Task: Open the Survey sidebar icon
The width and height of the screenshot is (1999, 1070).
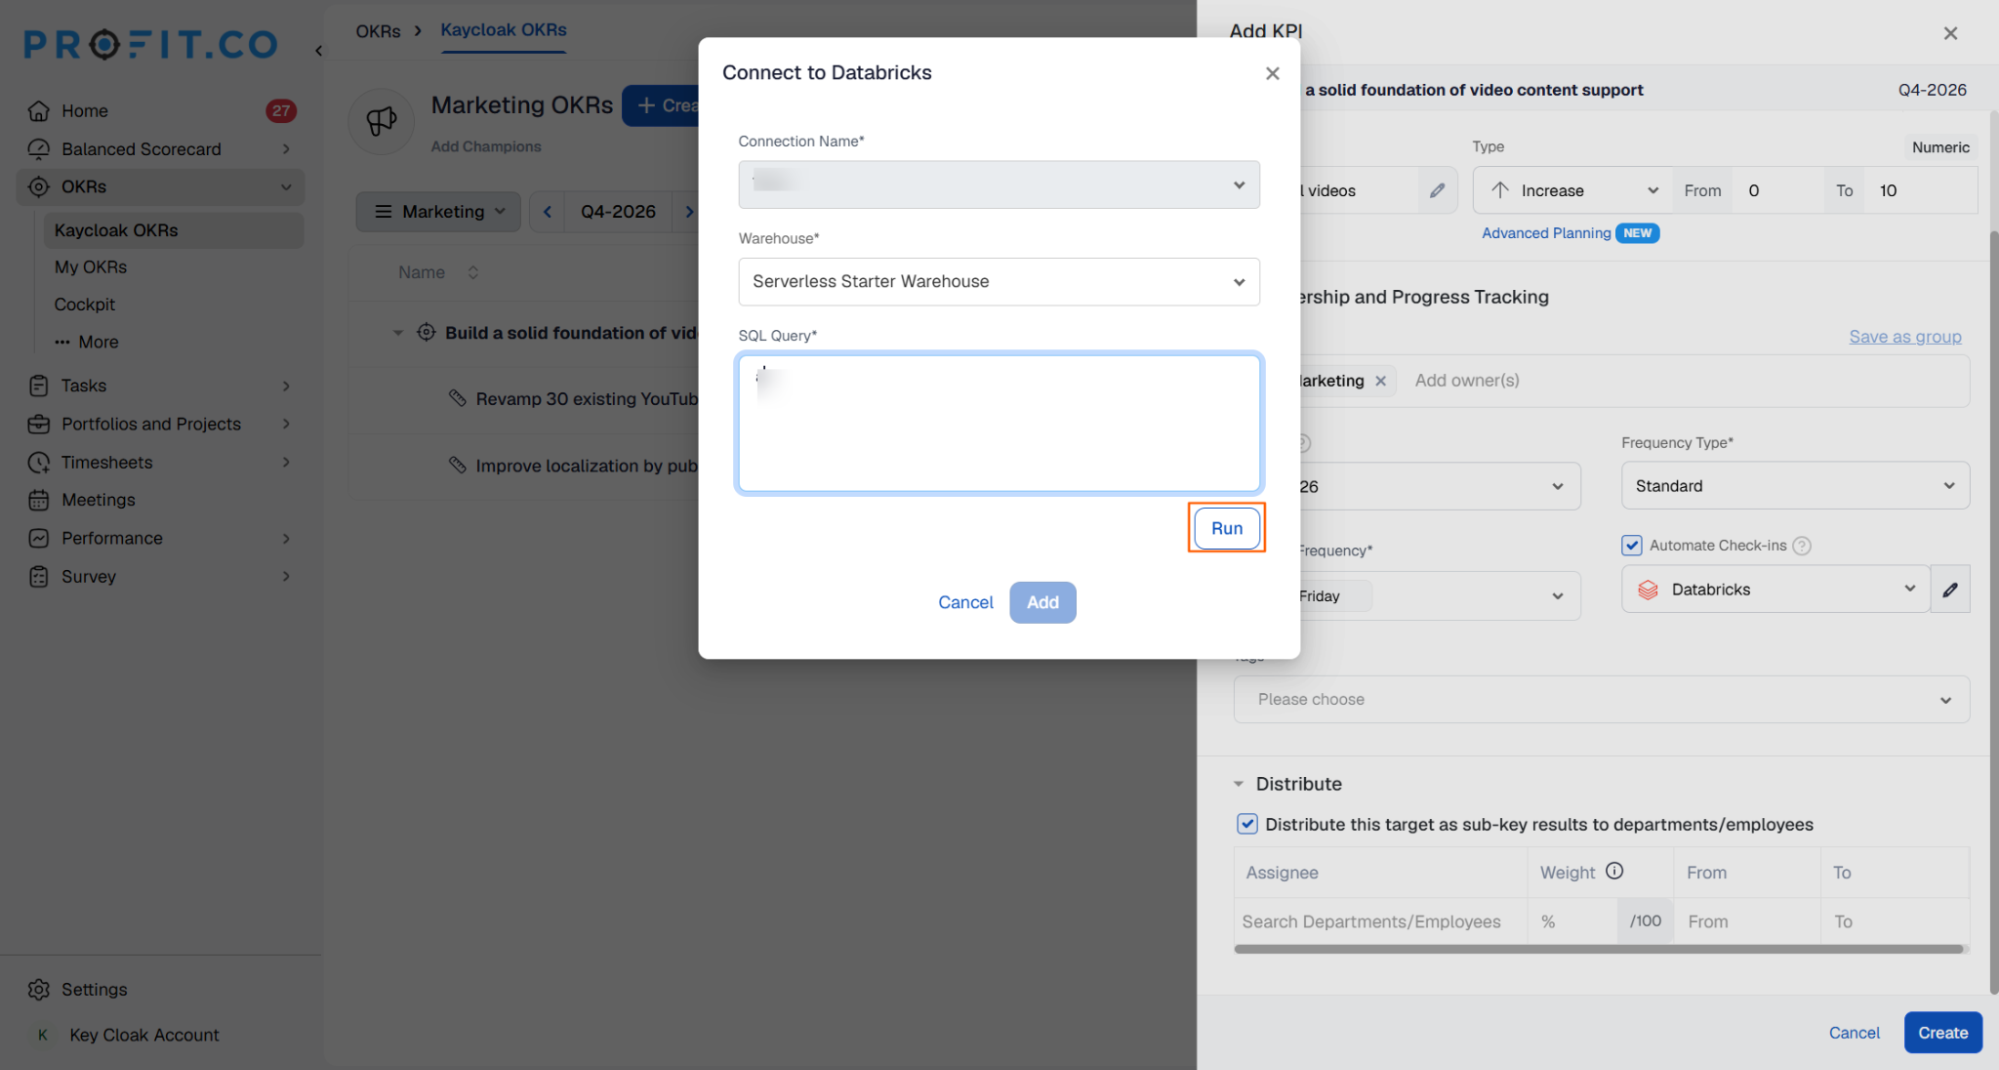Action: click(x=39, y=577)
